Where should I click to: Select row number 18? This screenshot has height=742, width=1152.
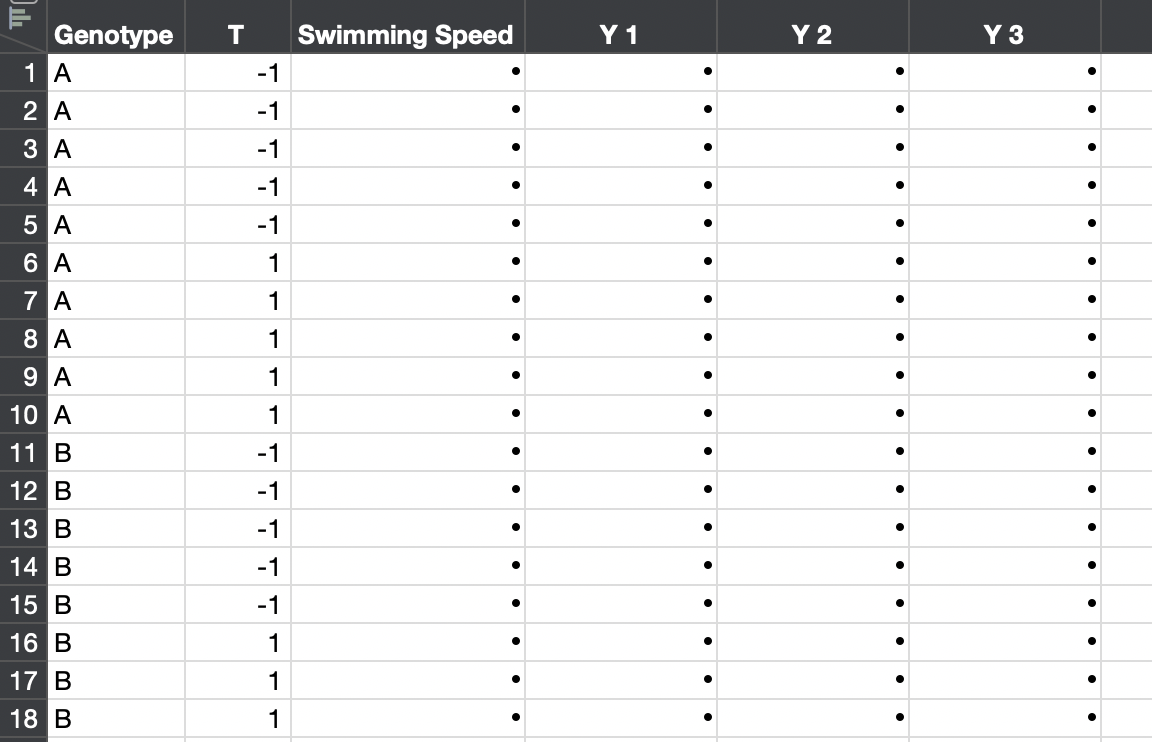pyautogui.click(x=23, y=719)
